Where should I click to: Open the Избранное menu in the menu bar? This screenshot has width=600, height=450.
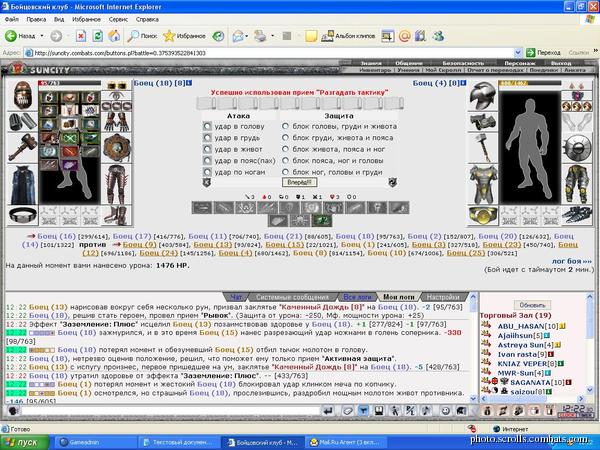[x=86, y=19]
